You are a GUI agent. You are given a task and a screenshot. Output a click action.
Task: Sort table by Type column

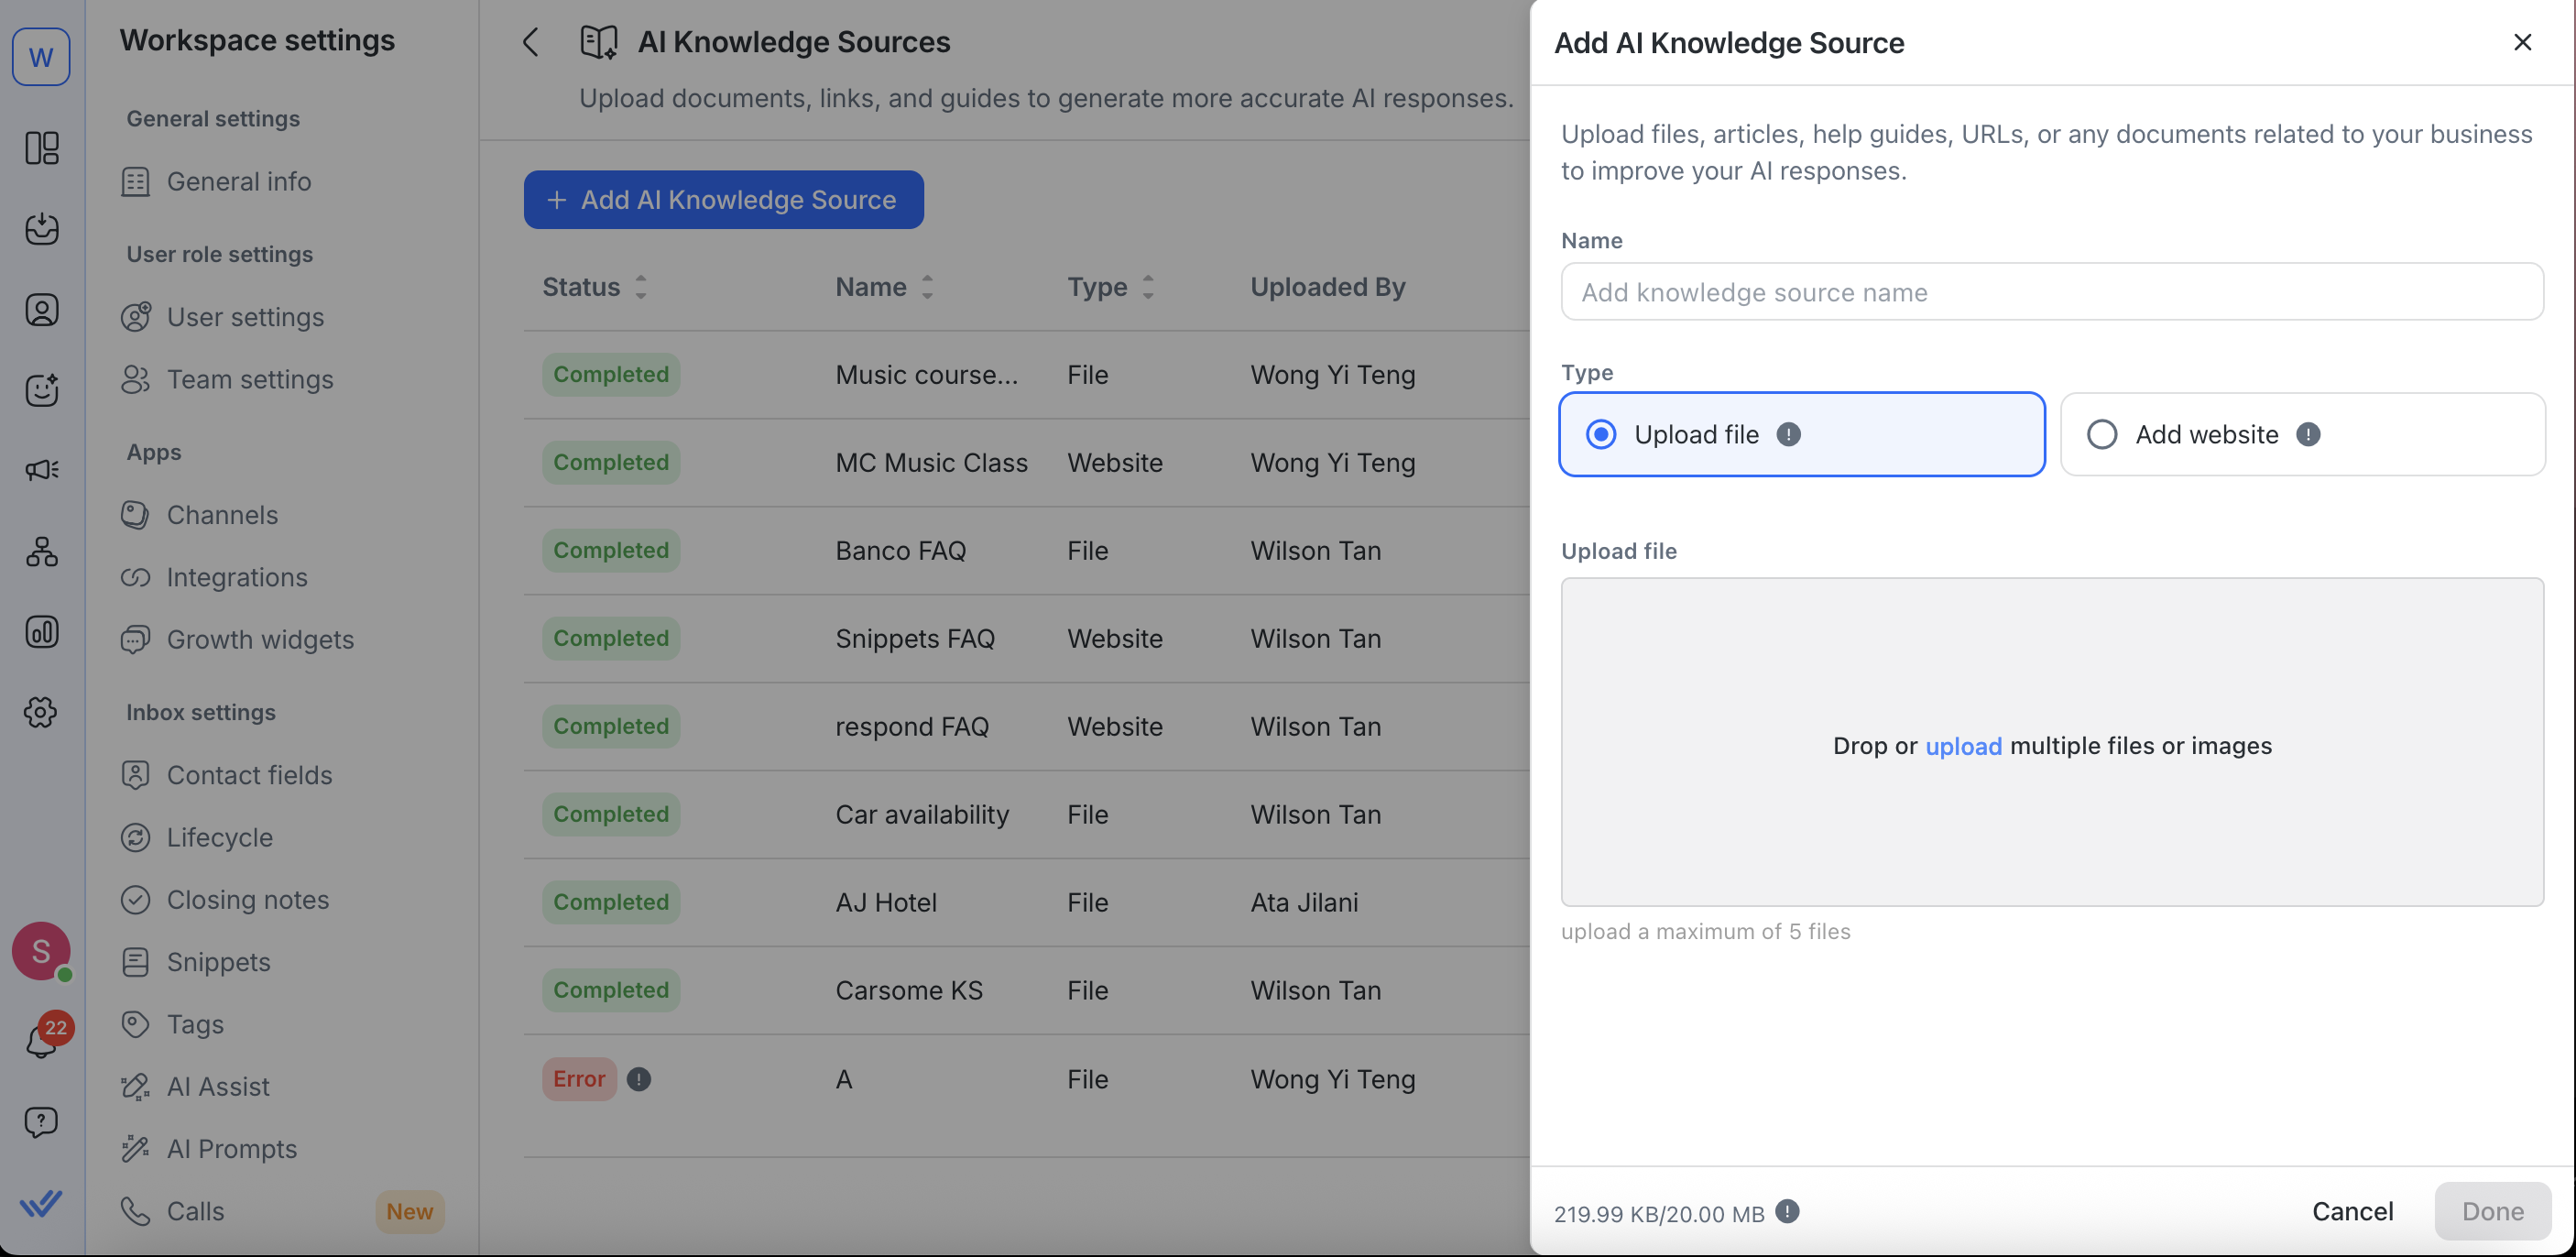pos(1147,287)
